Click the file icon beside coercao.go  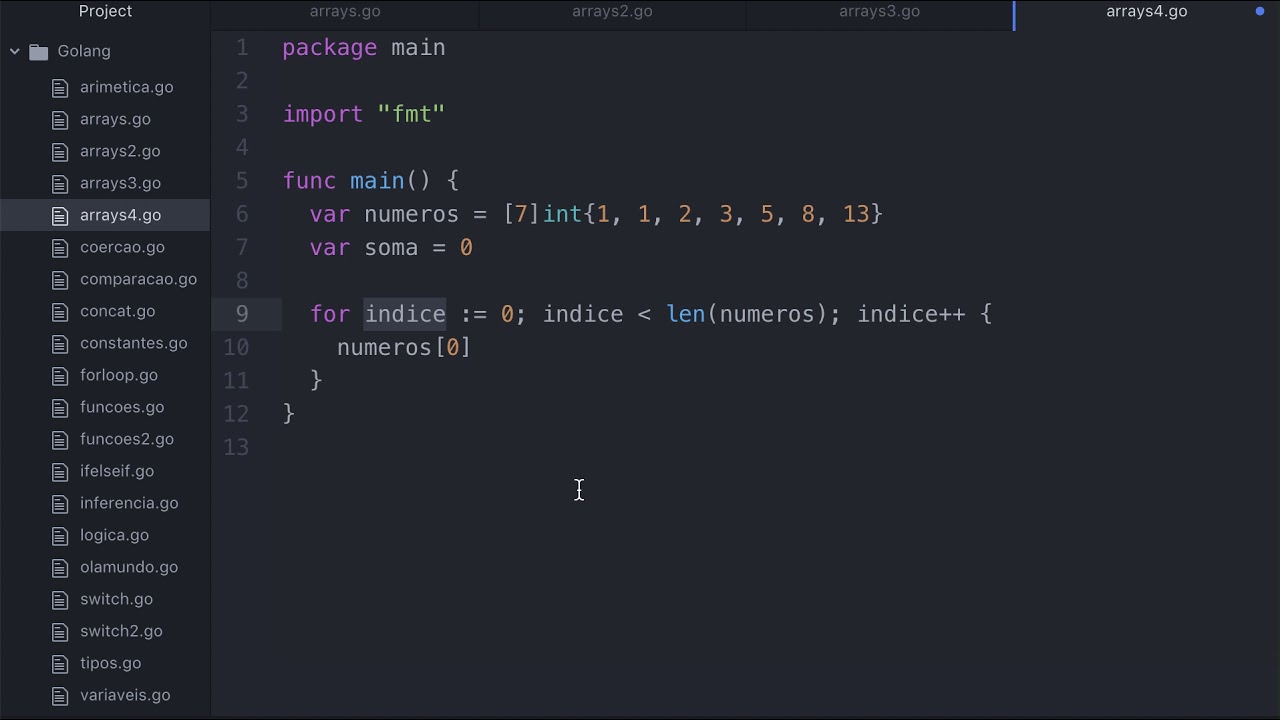(60, 247)
